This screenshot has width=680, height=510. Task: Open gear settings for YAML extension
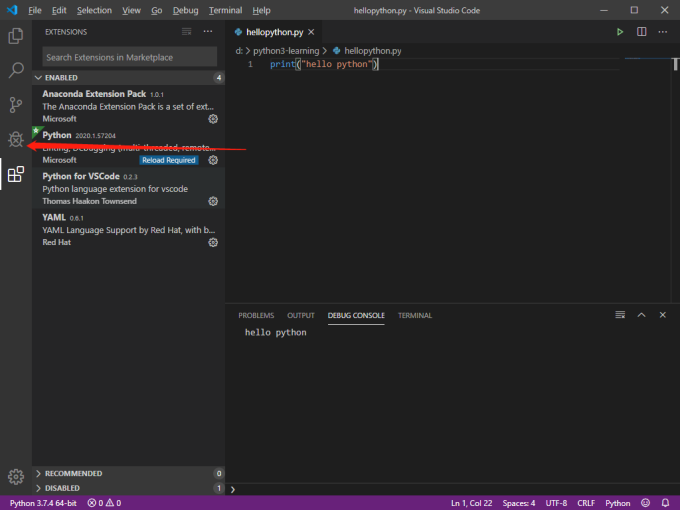point(213,242)
